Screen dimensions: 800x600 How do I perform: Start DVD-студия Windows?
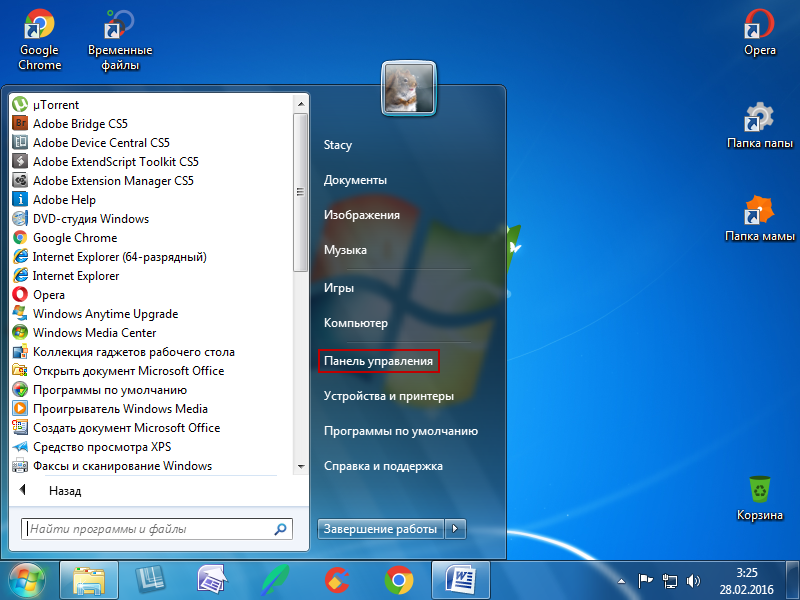click(x=81, y=218)
